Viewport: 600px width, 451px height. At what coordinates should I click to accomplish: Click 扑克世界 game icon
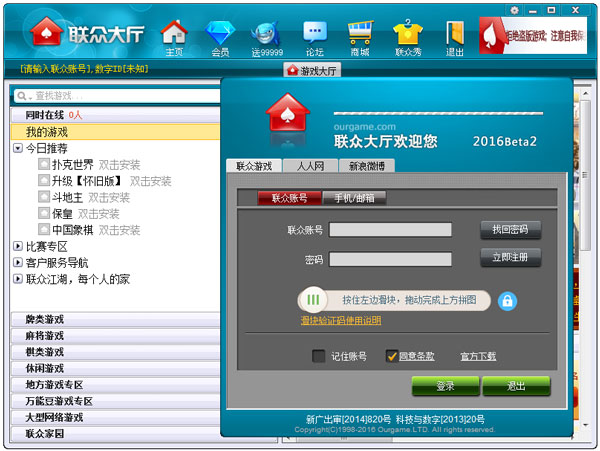44,164
